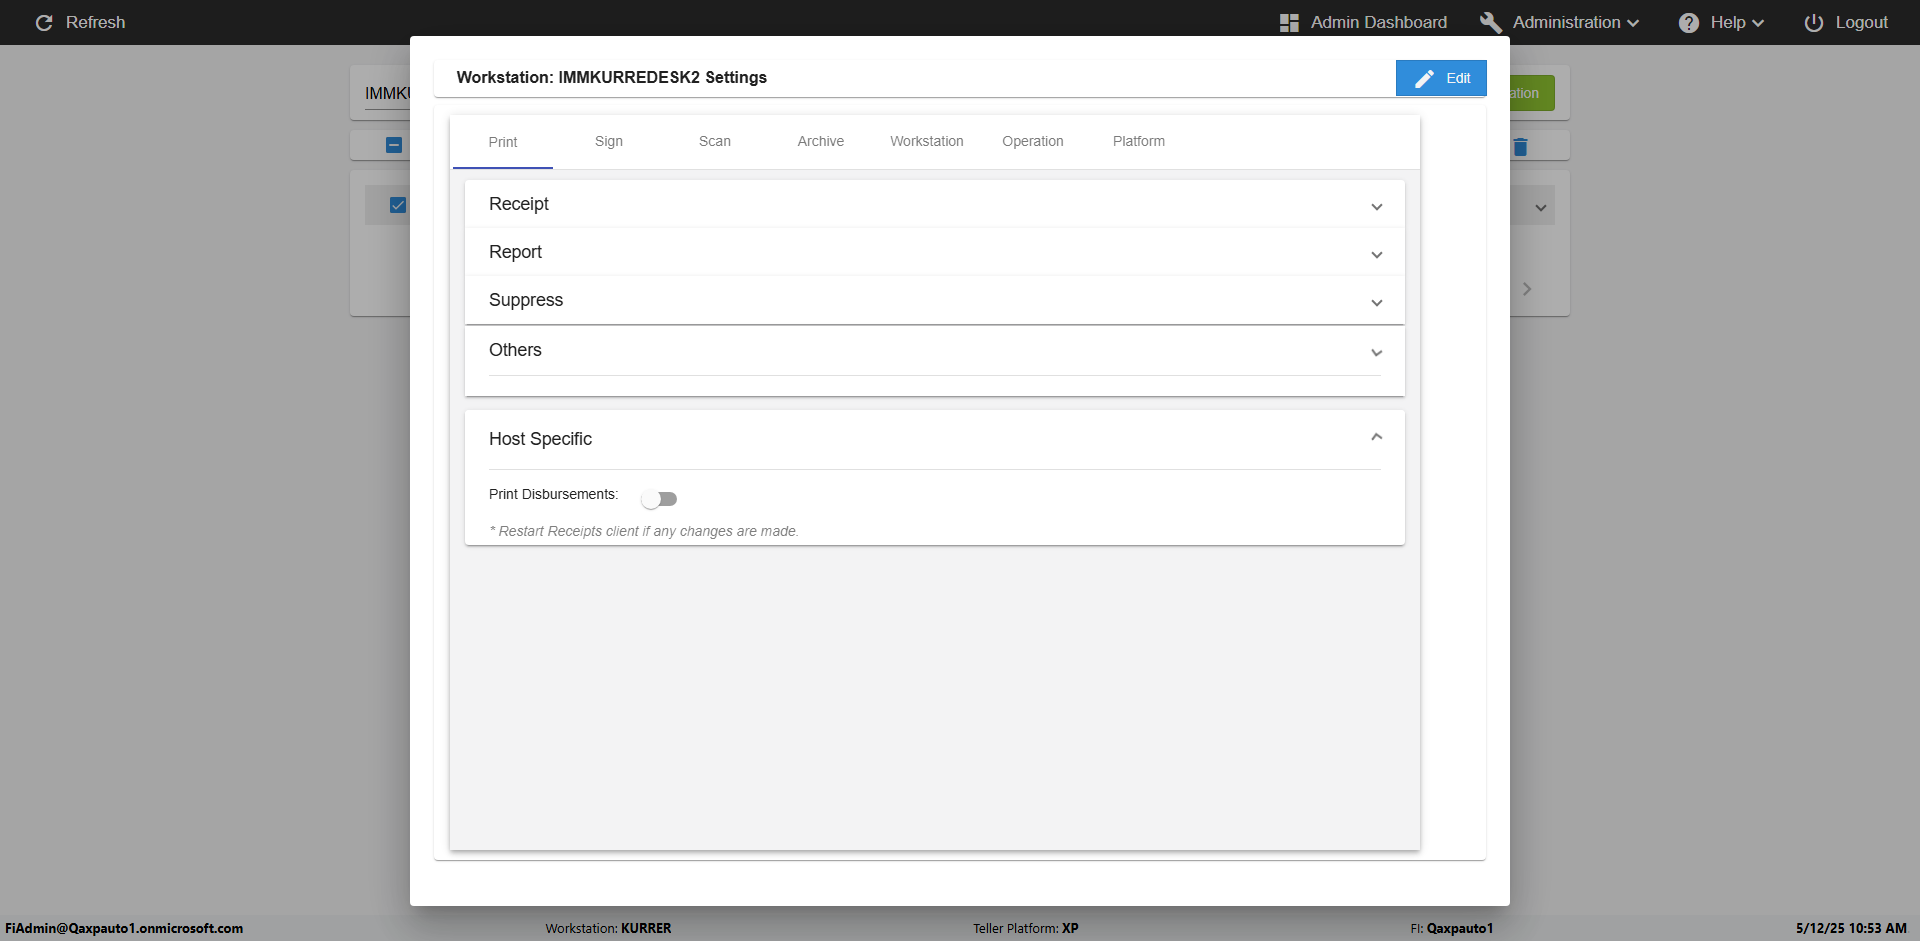Screen dimensions: 1920x941
Task: Switch to the Platform tab
Action: (1139, 141)
